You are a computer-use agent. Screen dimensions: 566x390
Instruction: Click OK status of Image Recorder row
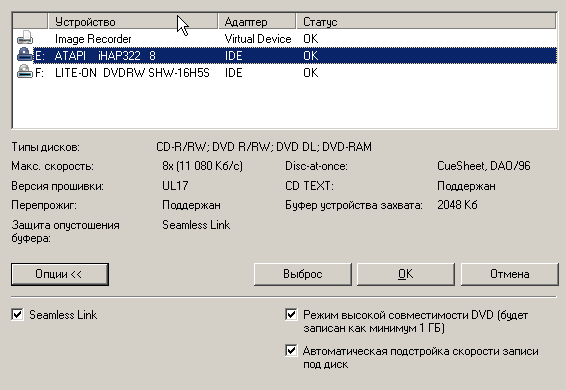pos(310,39)
